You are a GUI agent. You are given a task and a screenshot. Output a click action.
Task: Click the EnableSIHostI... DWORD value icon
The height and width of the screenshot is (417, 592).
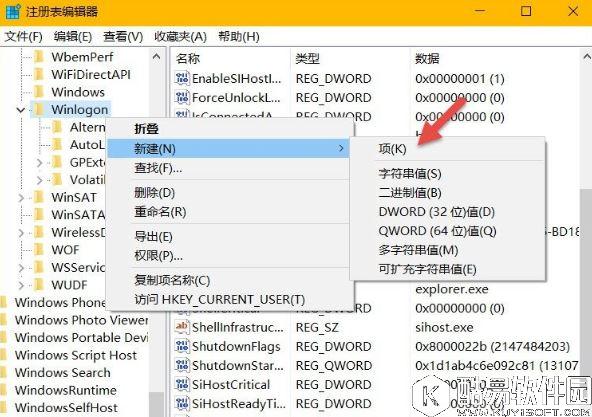point(182,79)
